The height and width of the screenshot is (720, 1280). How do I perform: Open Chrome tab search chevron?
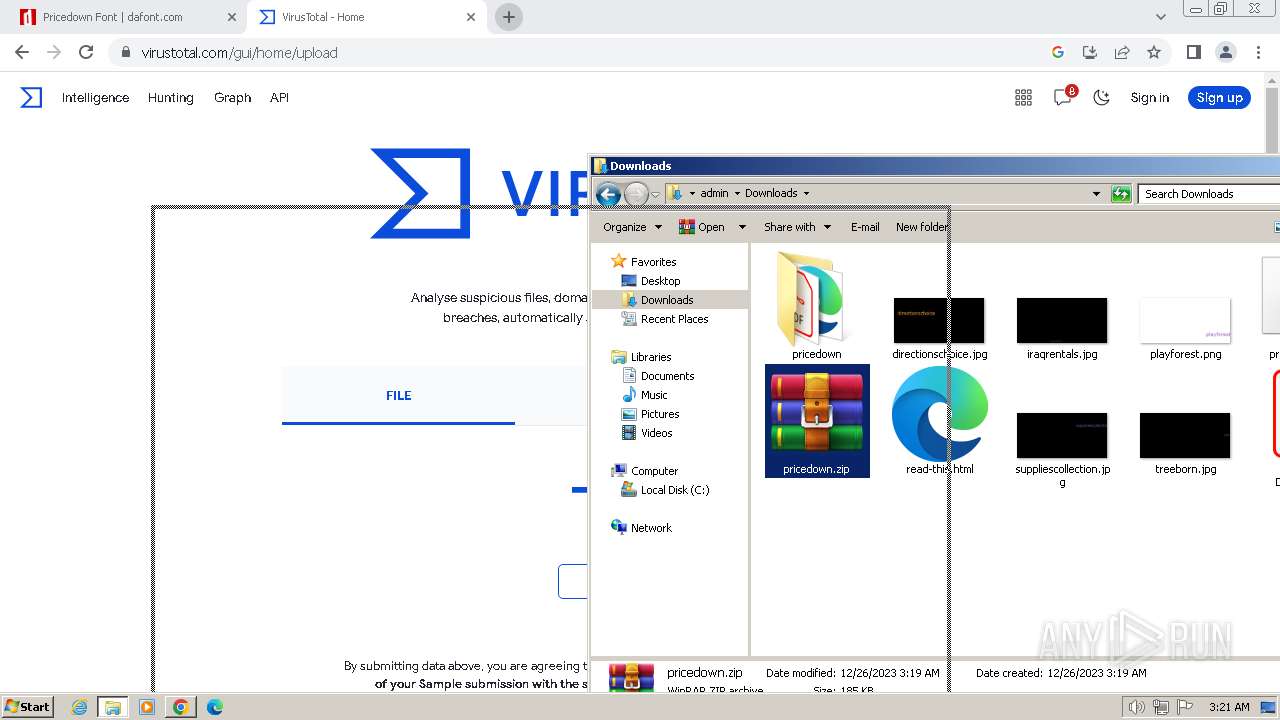pyautogui.click(x=1160, y=17)
